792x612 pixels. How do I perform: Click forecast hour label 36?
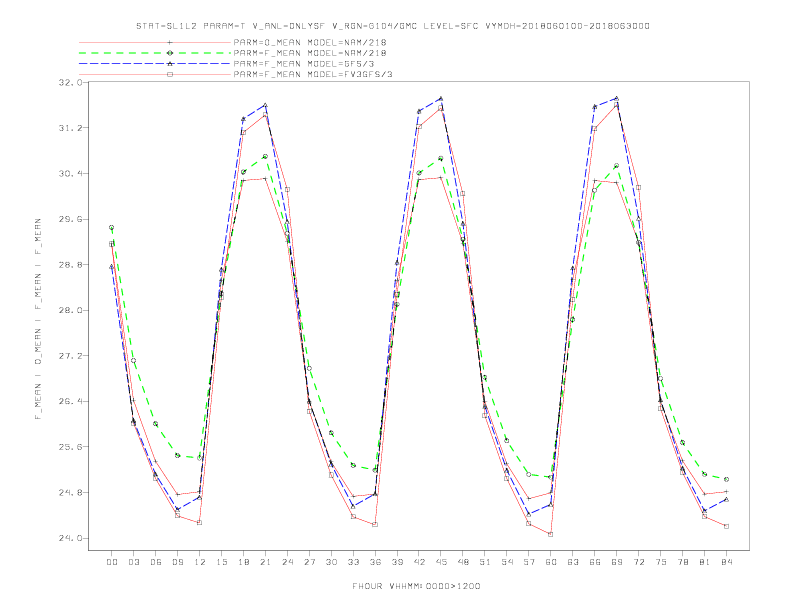(375, 562)
